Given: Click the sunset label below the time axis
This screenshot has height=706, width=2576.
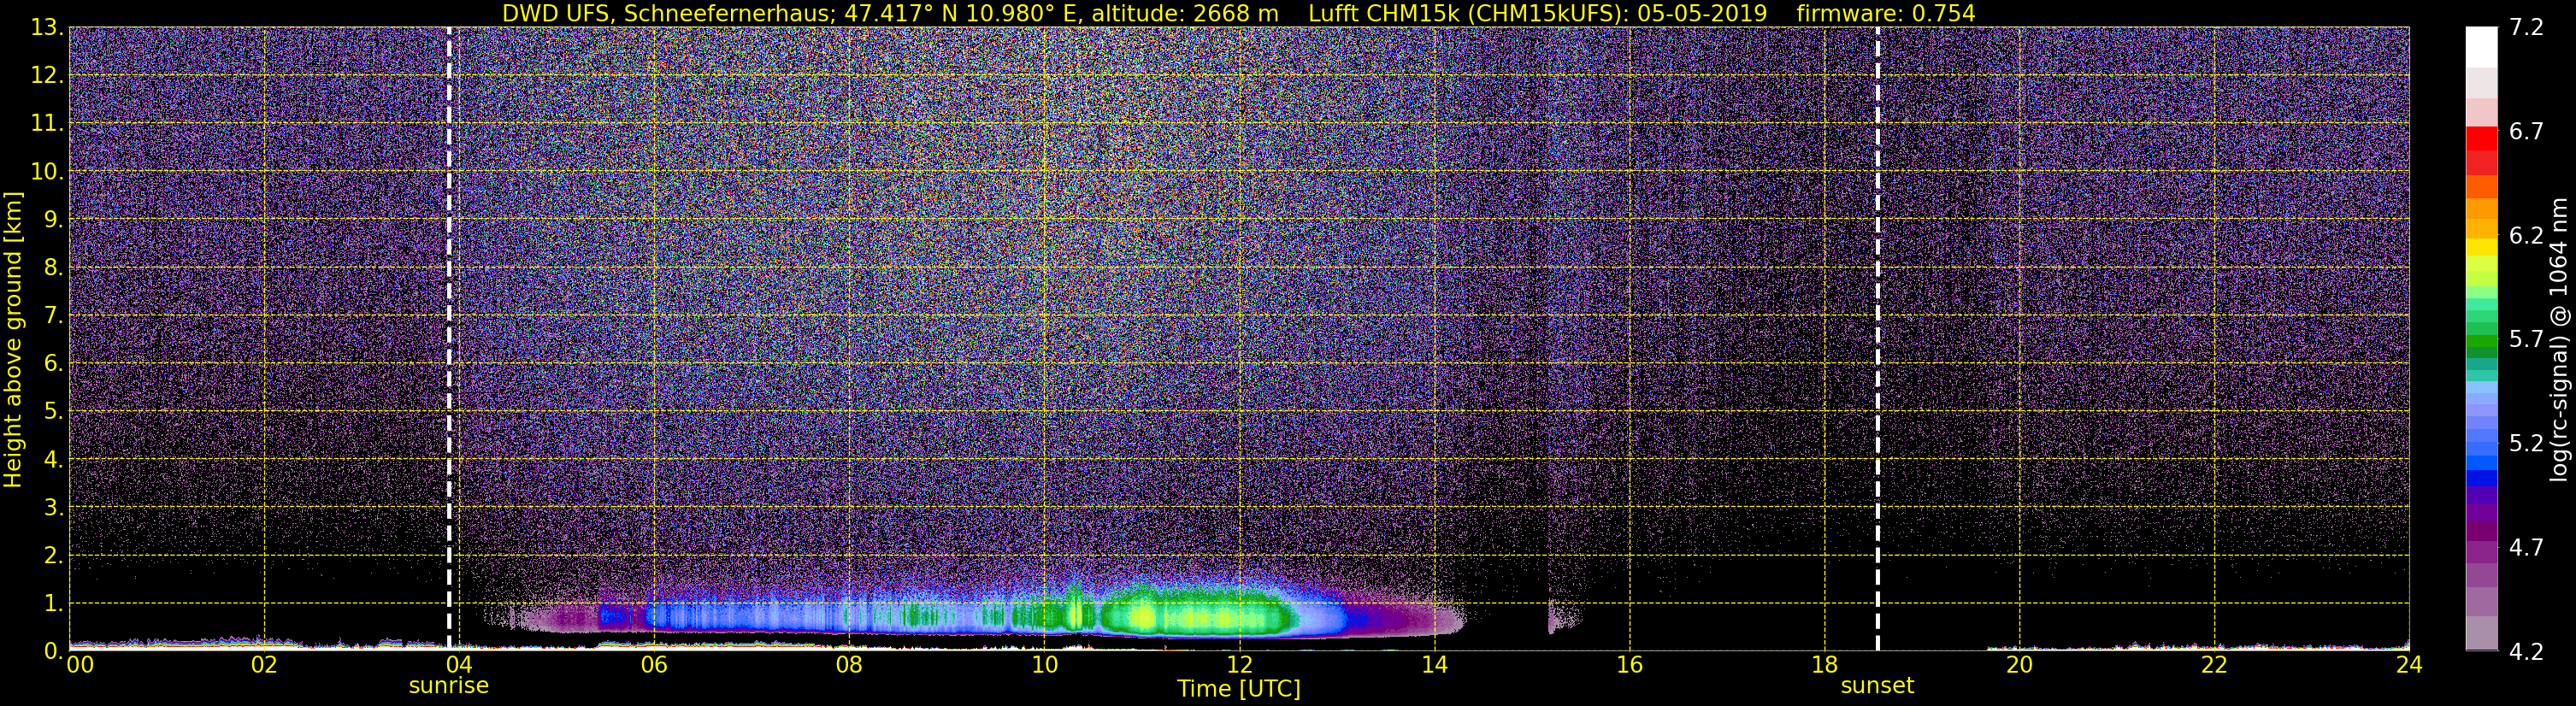Looking at the screenshot, I should (x=1877, y=686).
